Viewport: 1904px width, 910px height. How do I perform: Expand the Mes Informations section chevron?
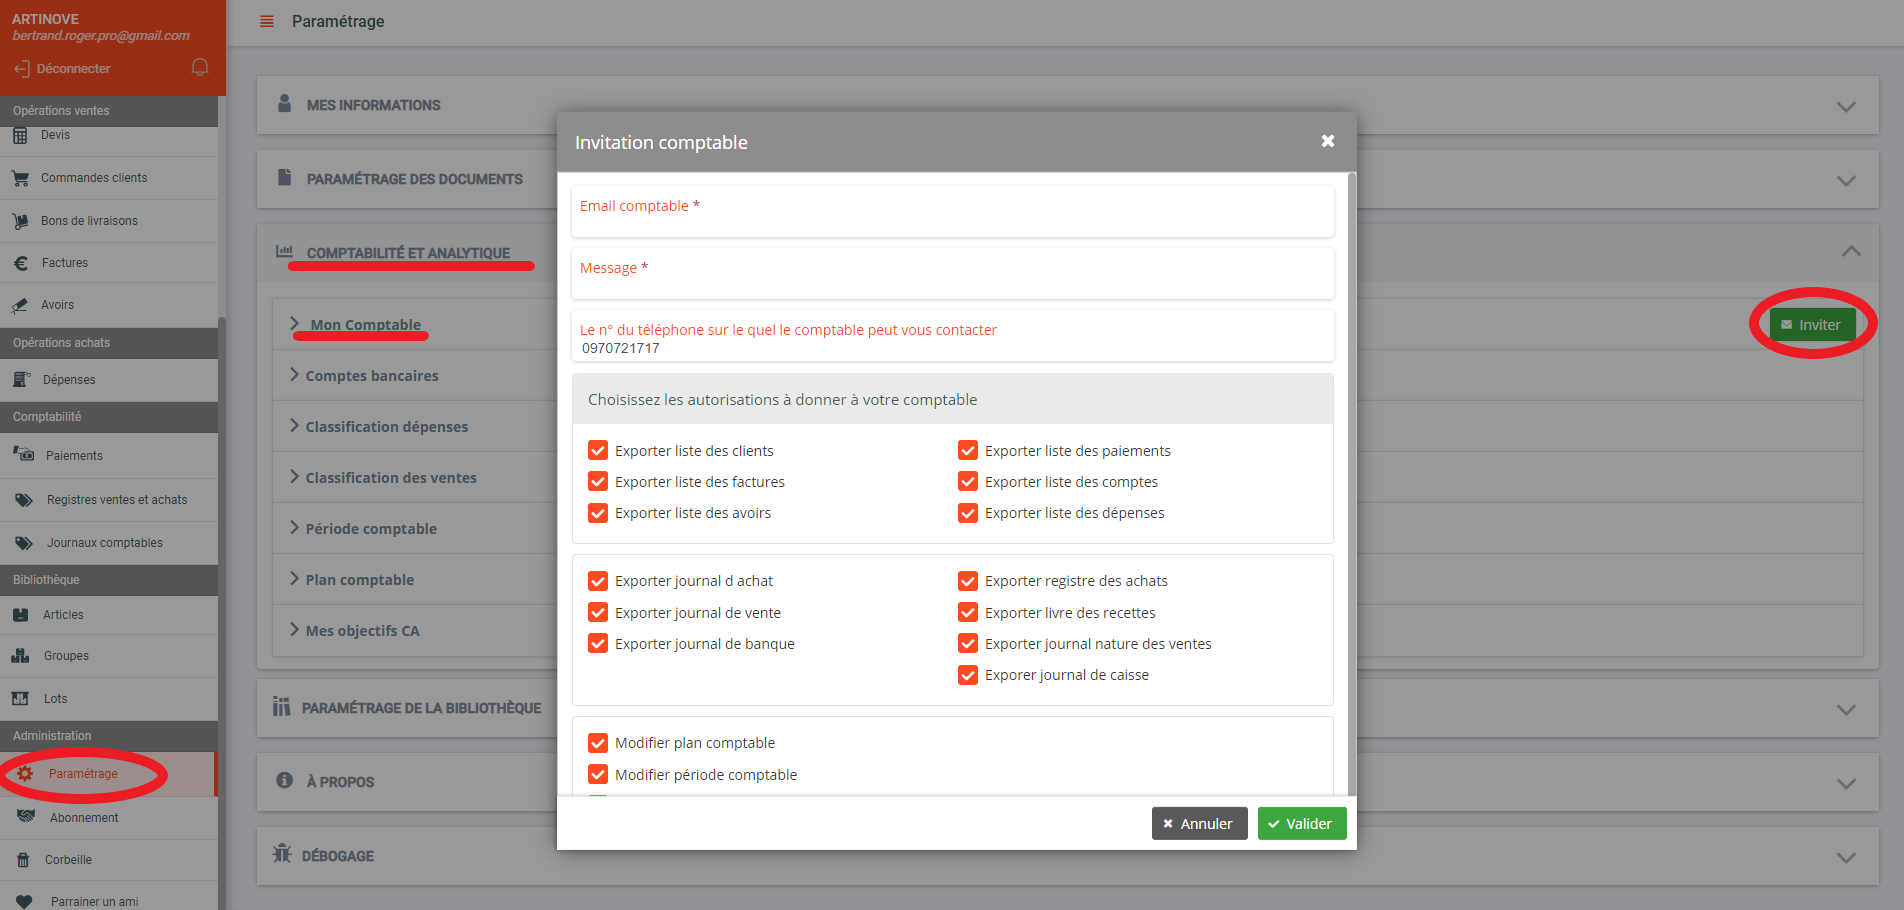[x=1846, y=106]
